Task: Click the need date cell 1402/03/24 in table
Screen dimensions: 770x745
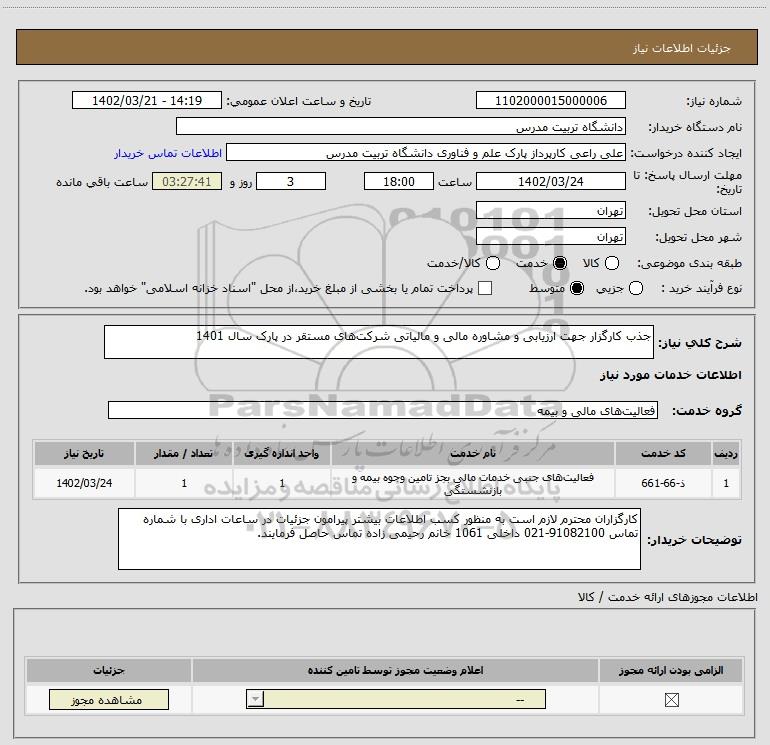Action: (84, 483)
